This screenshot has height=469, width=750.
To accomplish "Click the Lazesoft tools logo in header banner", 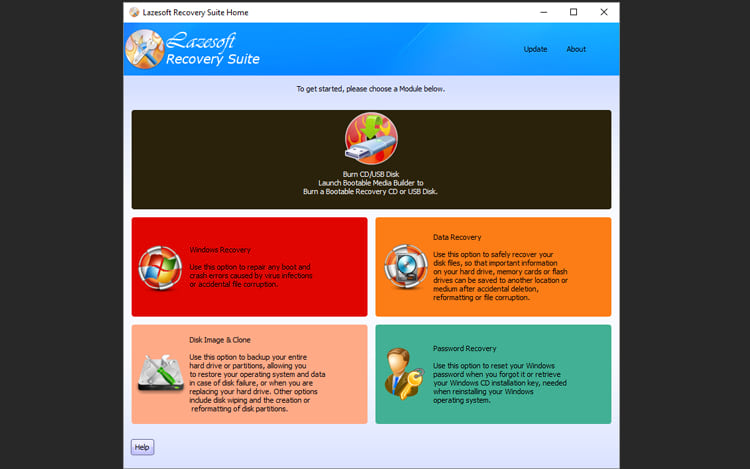I will pyautogui.click(x=147, y=50).
